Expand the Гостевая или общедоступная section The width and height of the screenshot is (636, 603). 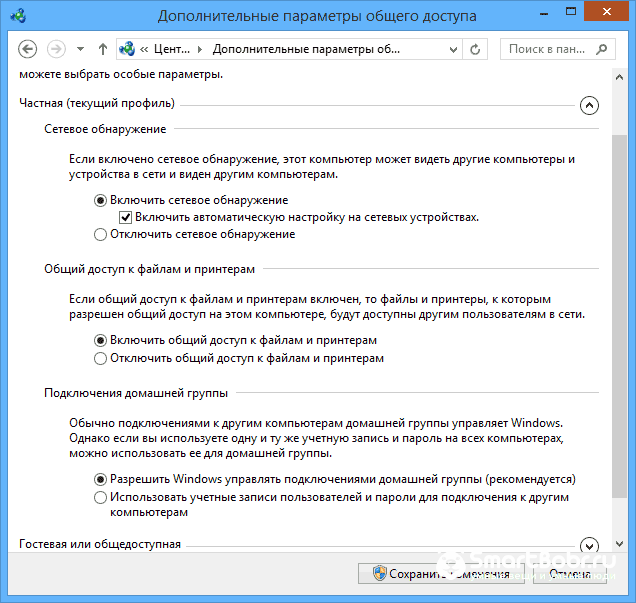(x=588, y=546)
